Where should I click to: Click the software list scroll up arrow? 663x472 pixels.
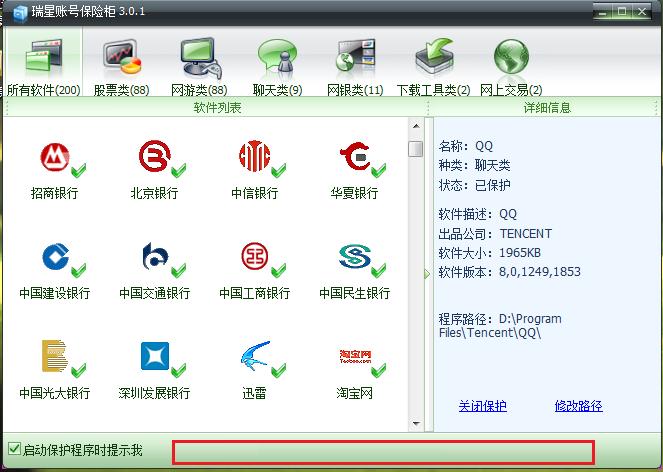(x=416, y=126)
